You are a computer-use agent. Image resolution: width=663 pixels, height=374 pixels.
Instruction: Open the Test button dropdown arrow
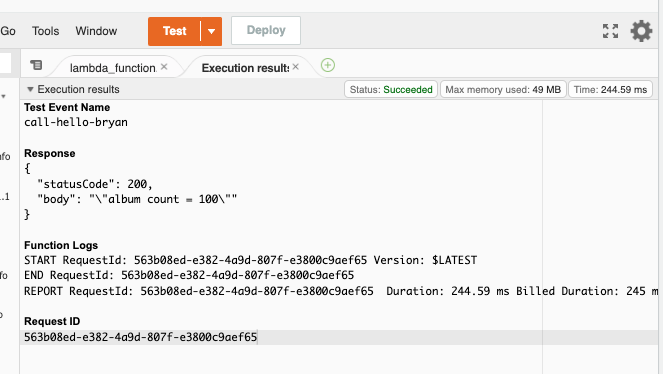point(211,31)
